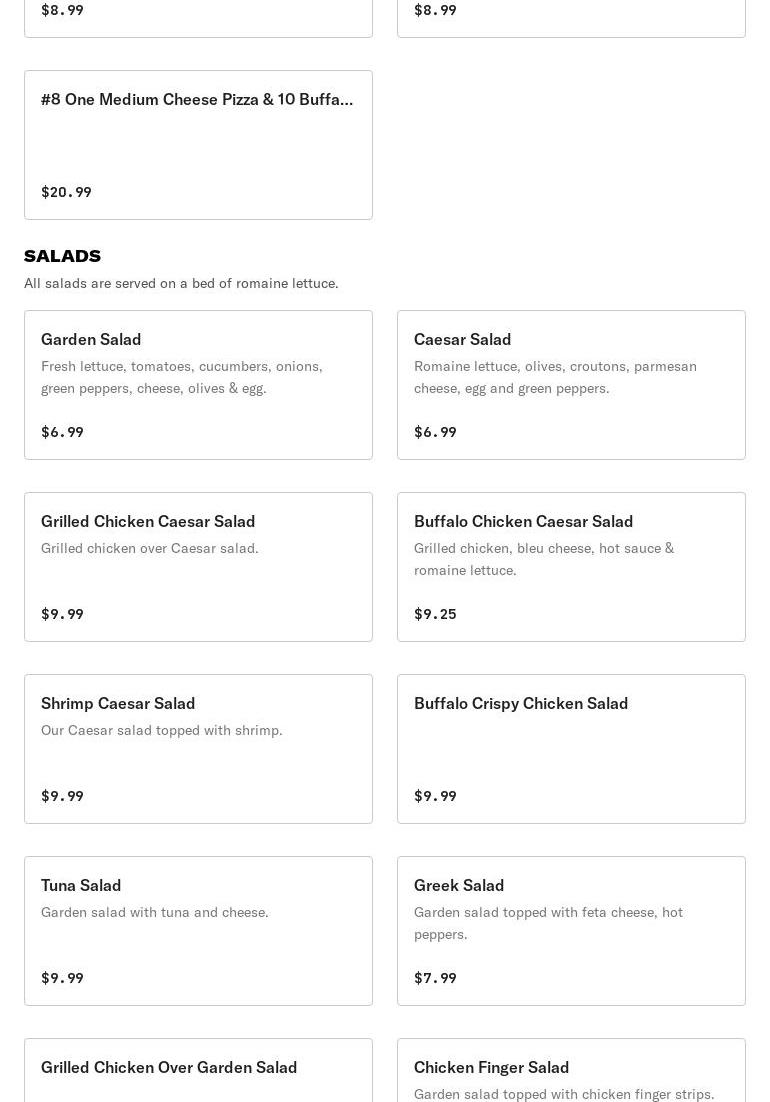This screenshot has height=1102, width=770.
Task: Click the romaine lettuce section note text
Action: tap(181, 284)
